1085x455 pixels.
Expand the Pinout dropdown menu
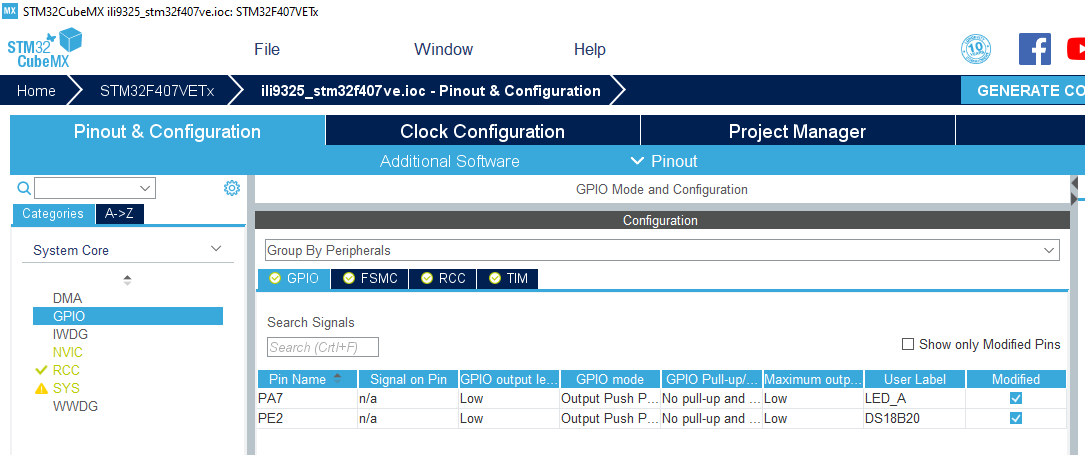664,161
